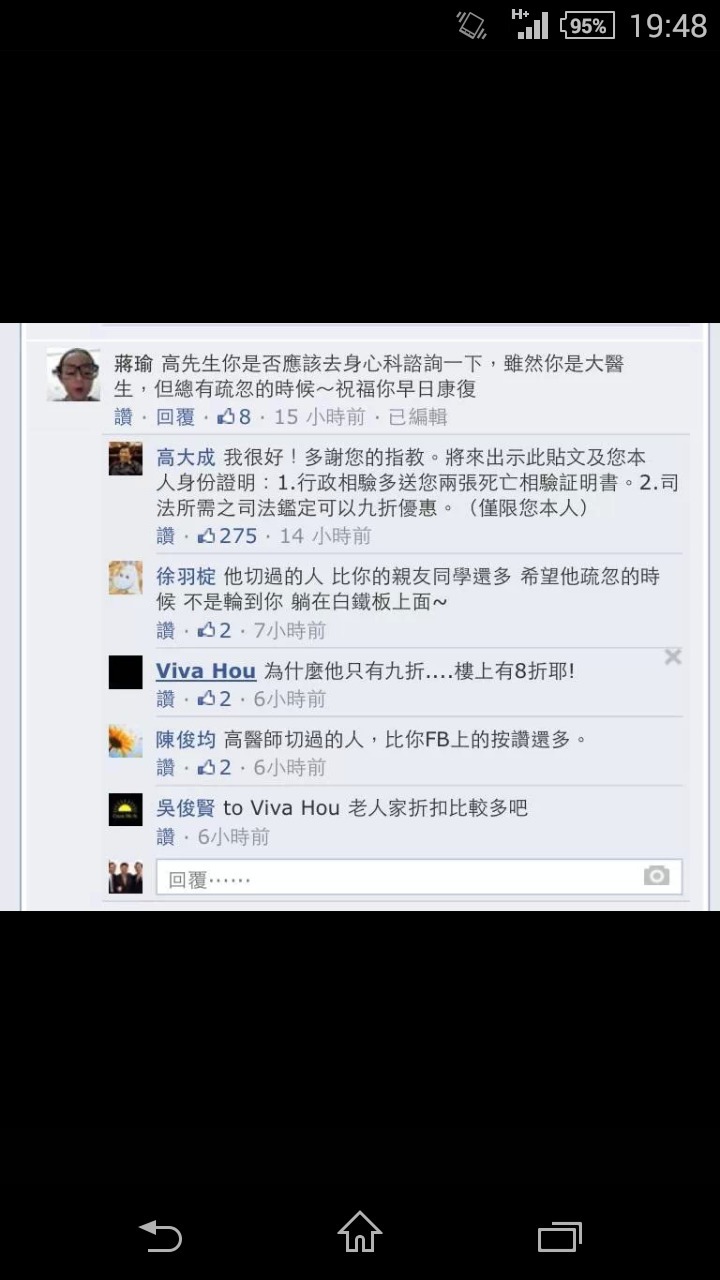The height and width of the screenshot is (1280, 720).
Task: Tap the camera icon in reply box
Action: pos(656,876)
